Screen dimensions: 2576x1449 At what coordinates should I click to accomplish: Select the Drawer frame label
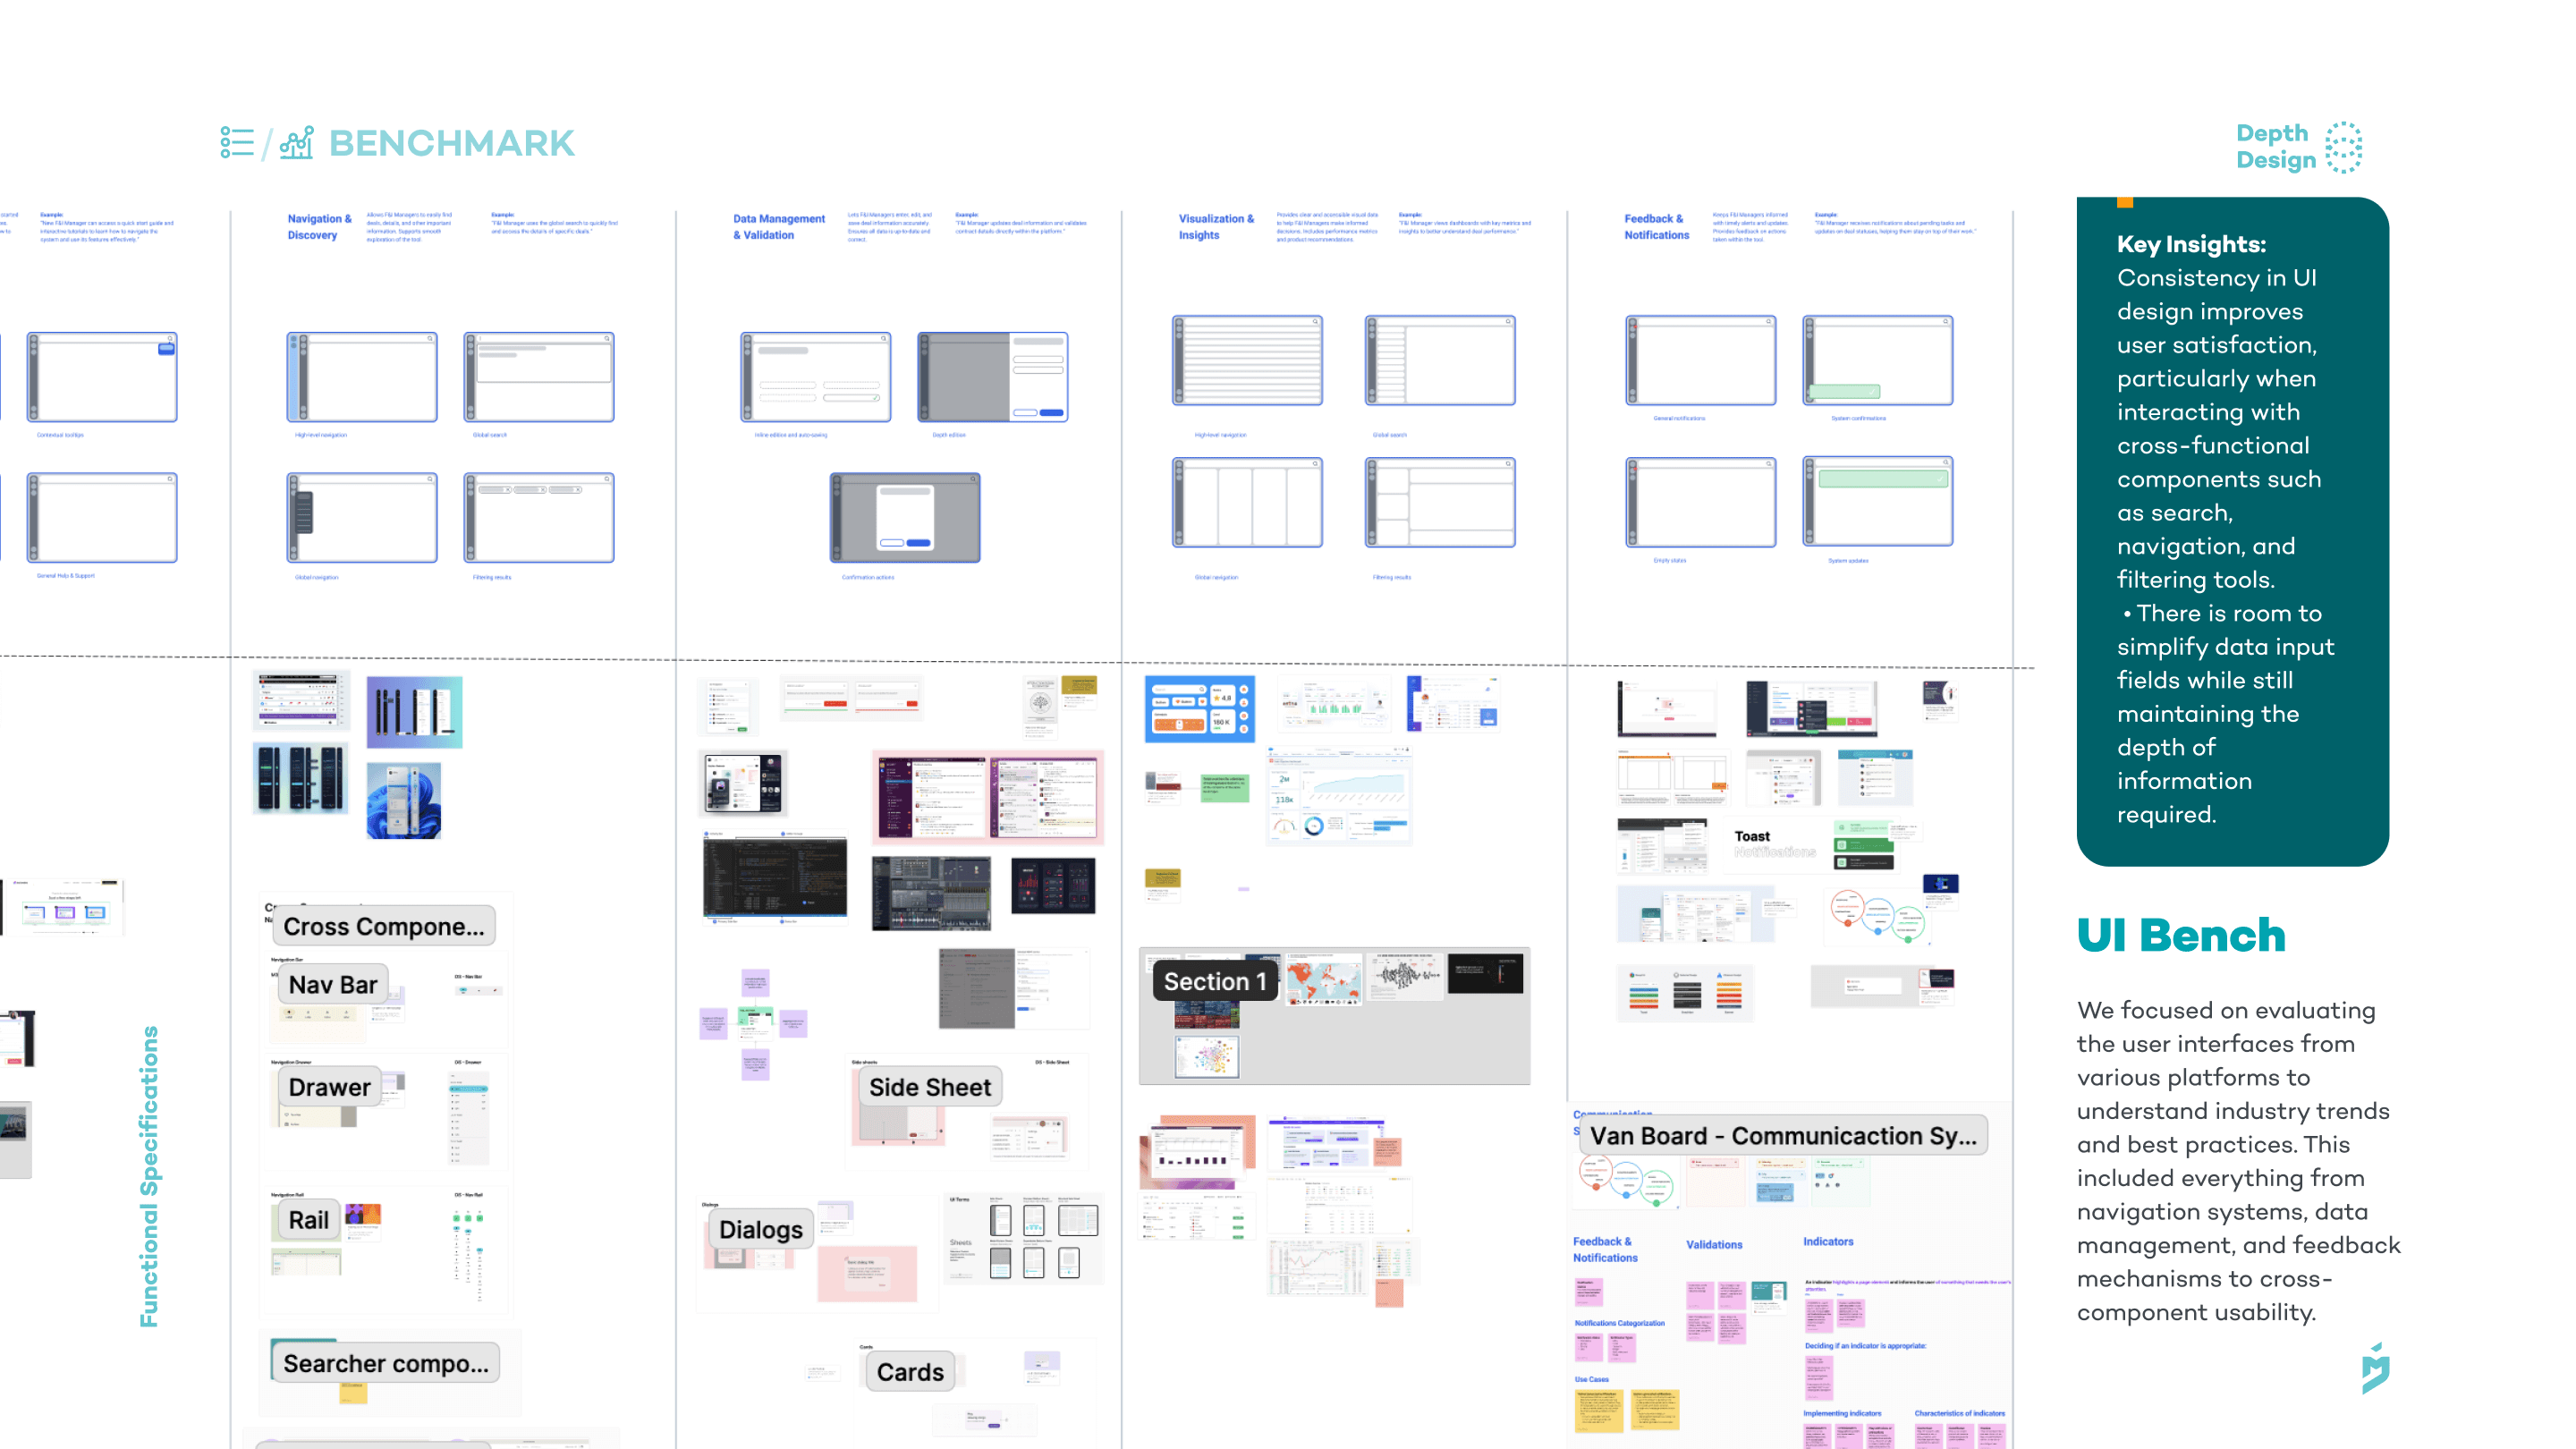330,1087
